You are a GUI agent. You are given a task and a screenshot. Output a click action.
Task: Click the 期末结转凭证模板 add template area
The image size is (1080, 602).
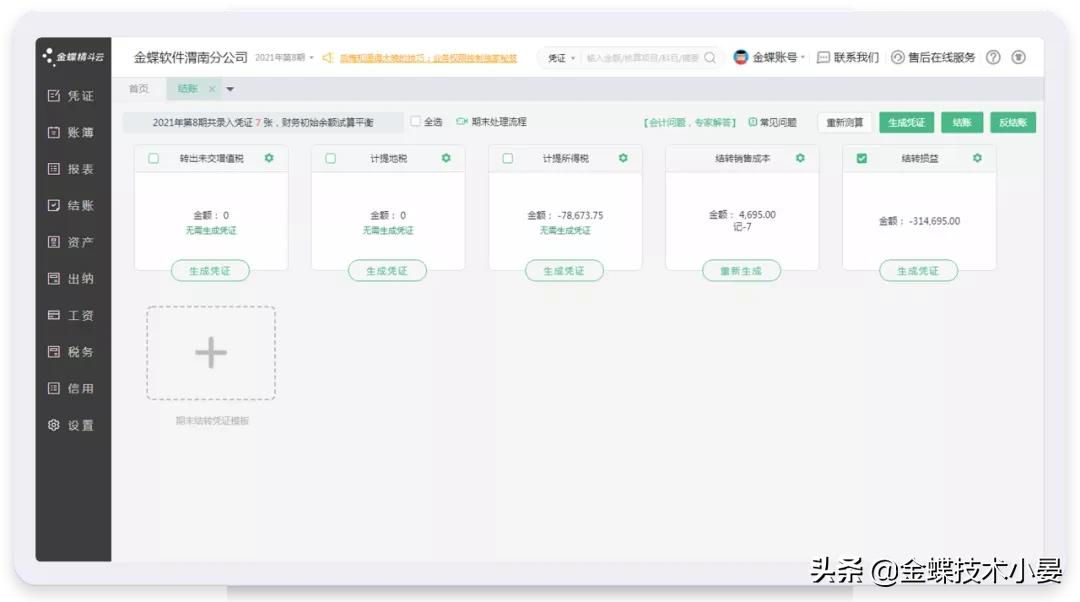[x=210, y=352]
